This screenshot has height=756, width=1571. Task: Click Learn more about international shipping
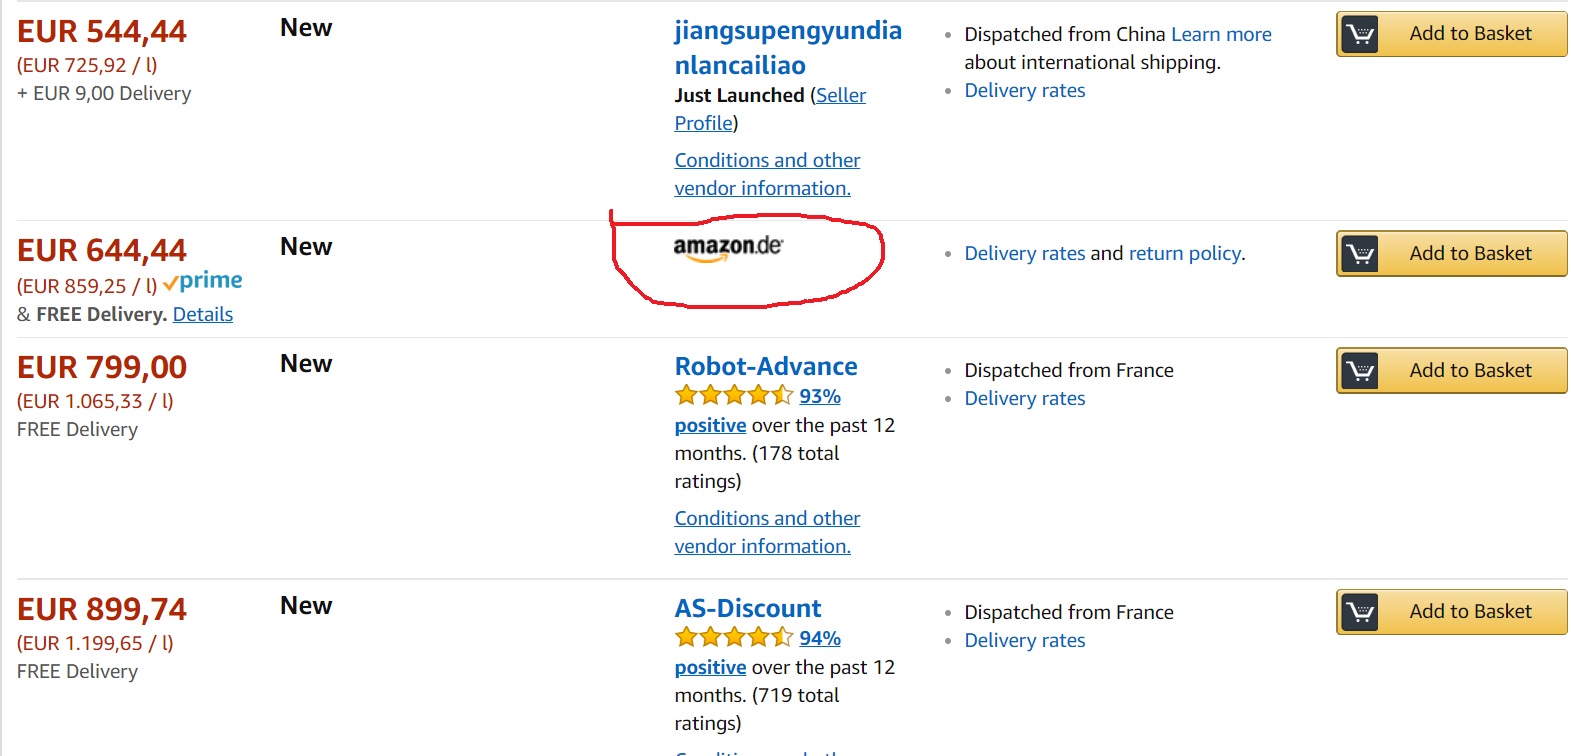[1221, 34]
